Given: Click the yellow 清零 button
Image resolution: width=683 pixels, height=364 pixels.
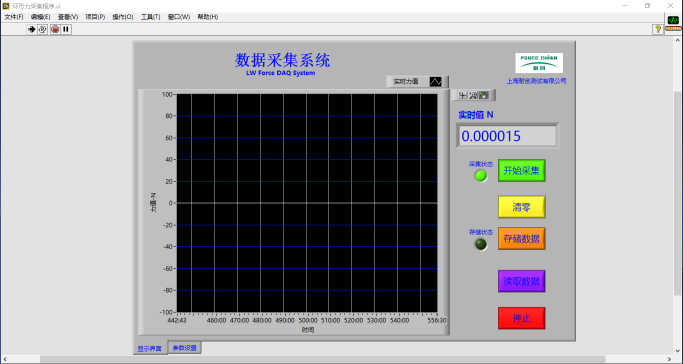Looking at the screenshot, I should coord(521,207).
